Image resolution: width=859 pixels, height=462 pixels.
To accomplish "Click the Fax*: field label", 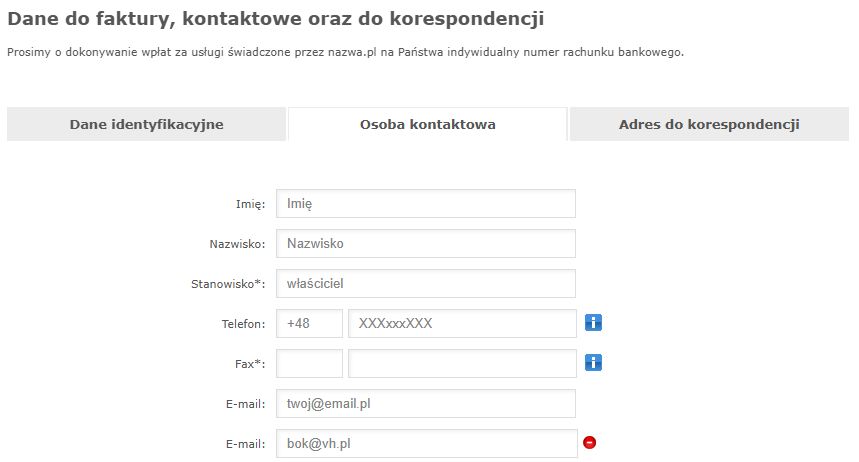I will click(250, 364).
